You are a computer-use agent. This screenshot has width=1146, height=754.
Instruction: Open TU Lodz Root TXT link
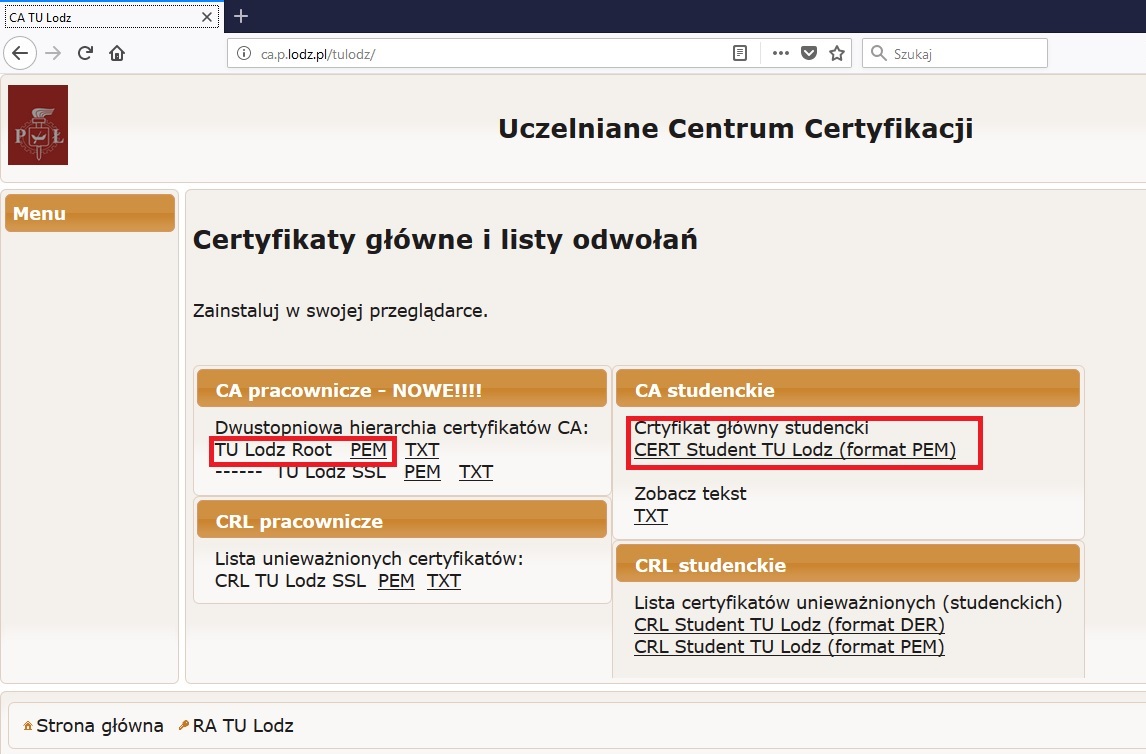[x=422, y=450]
